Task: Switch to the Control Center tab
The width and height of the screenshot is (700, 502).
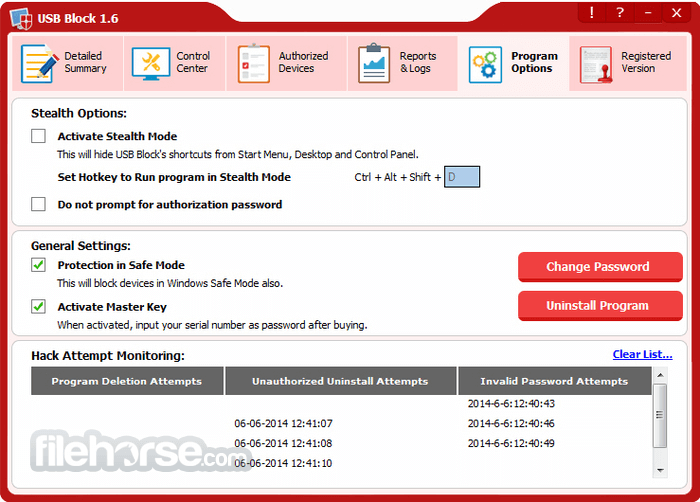Action: pos(175,63)
